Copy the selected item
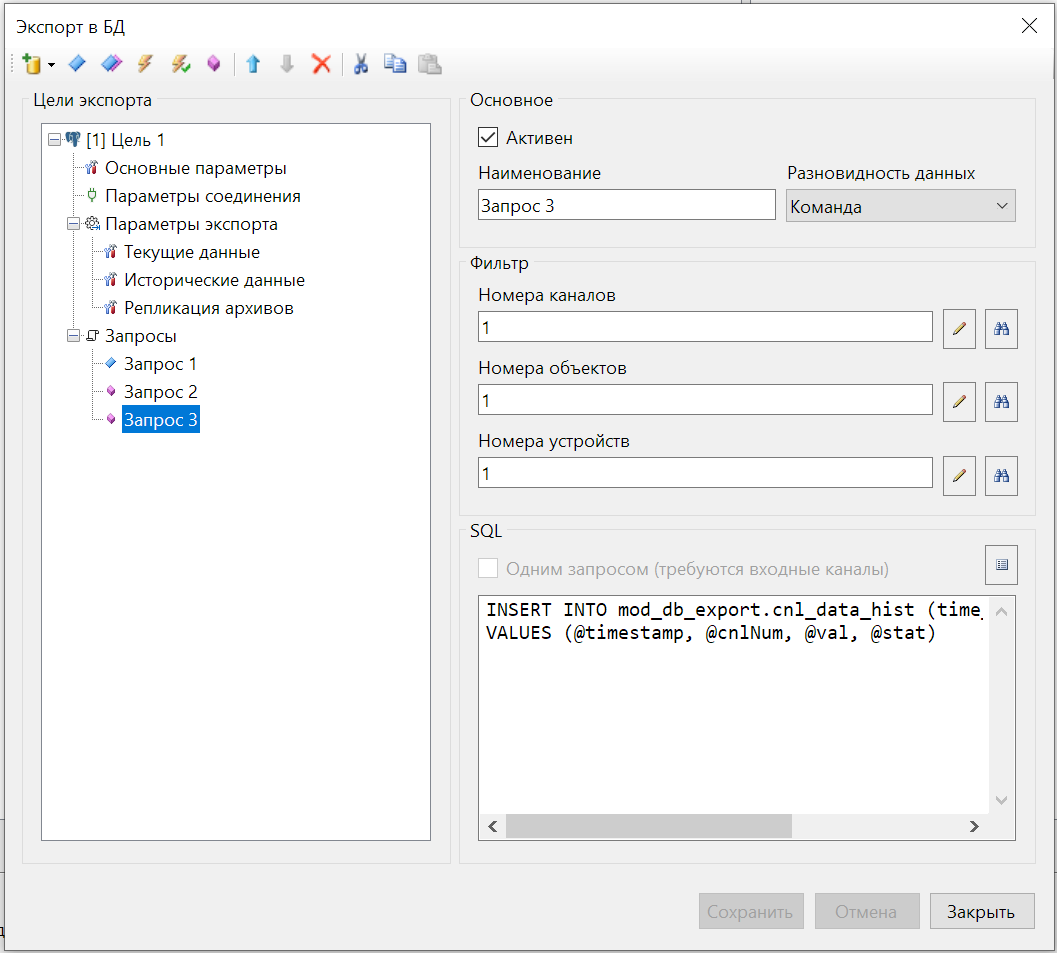 [x=395, y=63]
